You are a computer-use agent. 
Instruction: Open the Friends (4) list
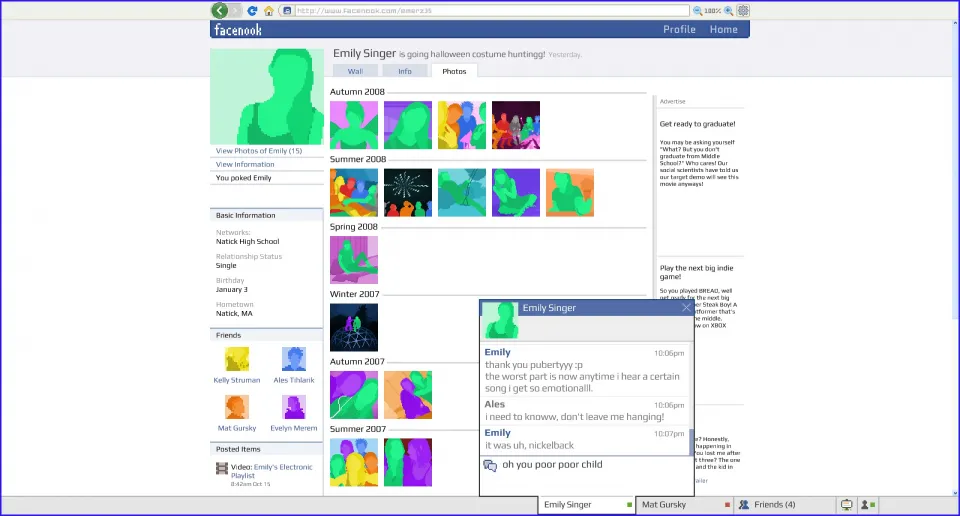[784, 505]
